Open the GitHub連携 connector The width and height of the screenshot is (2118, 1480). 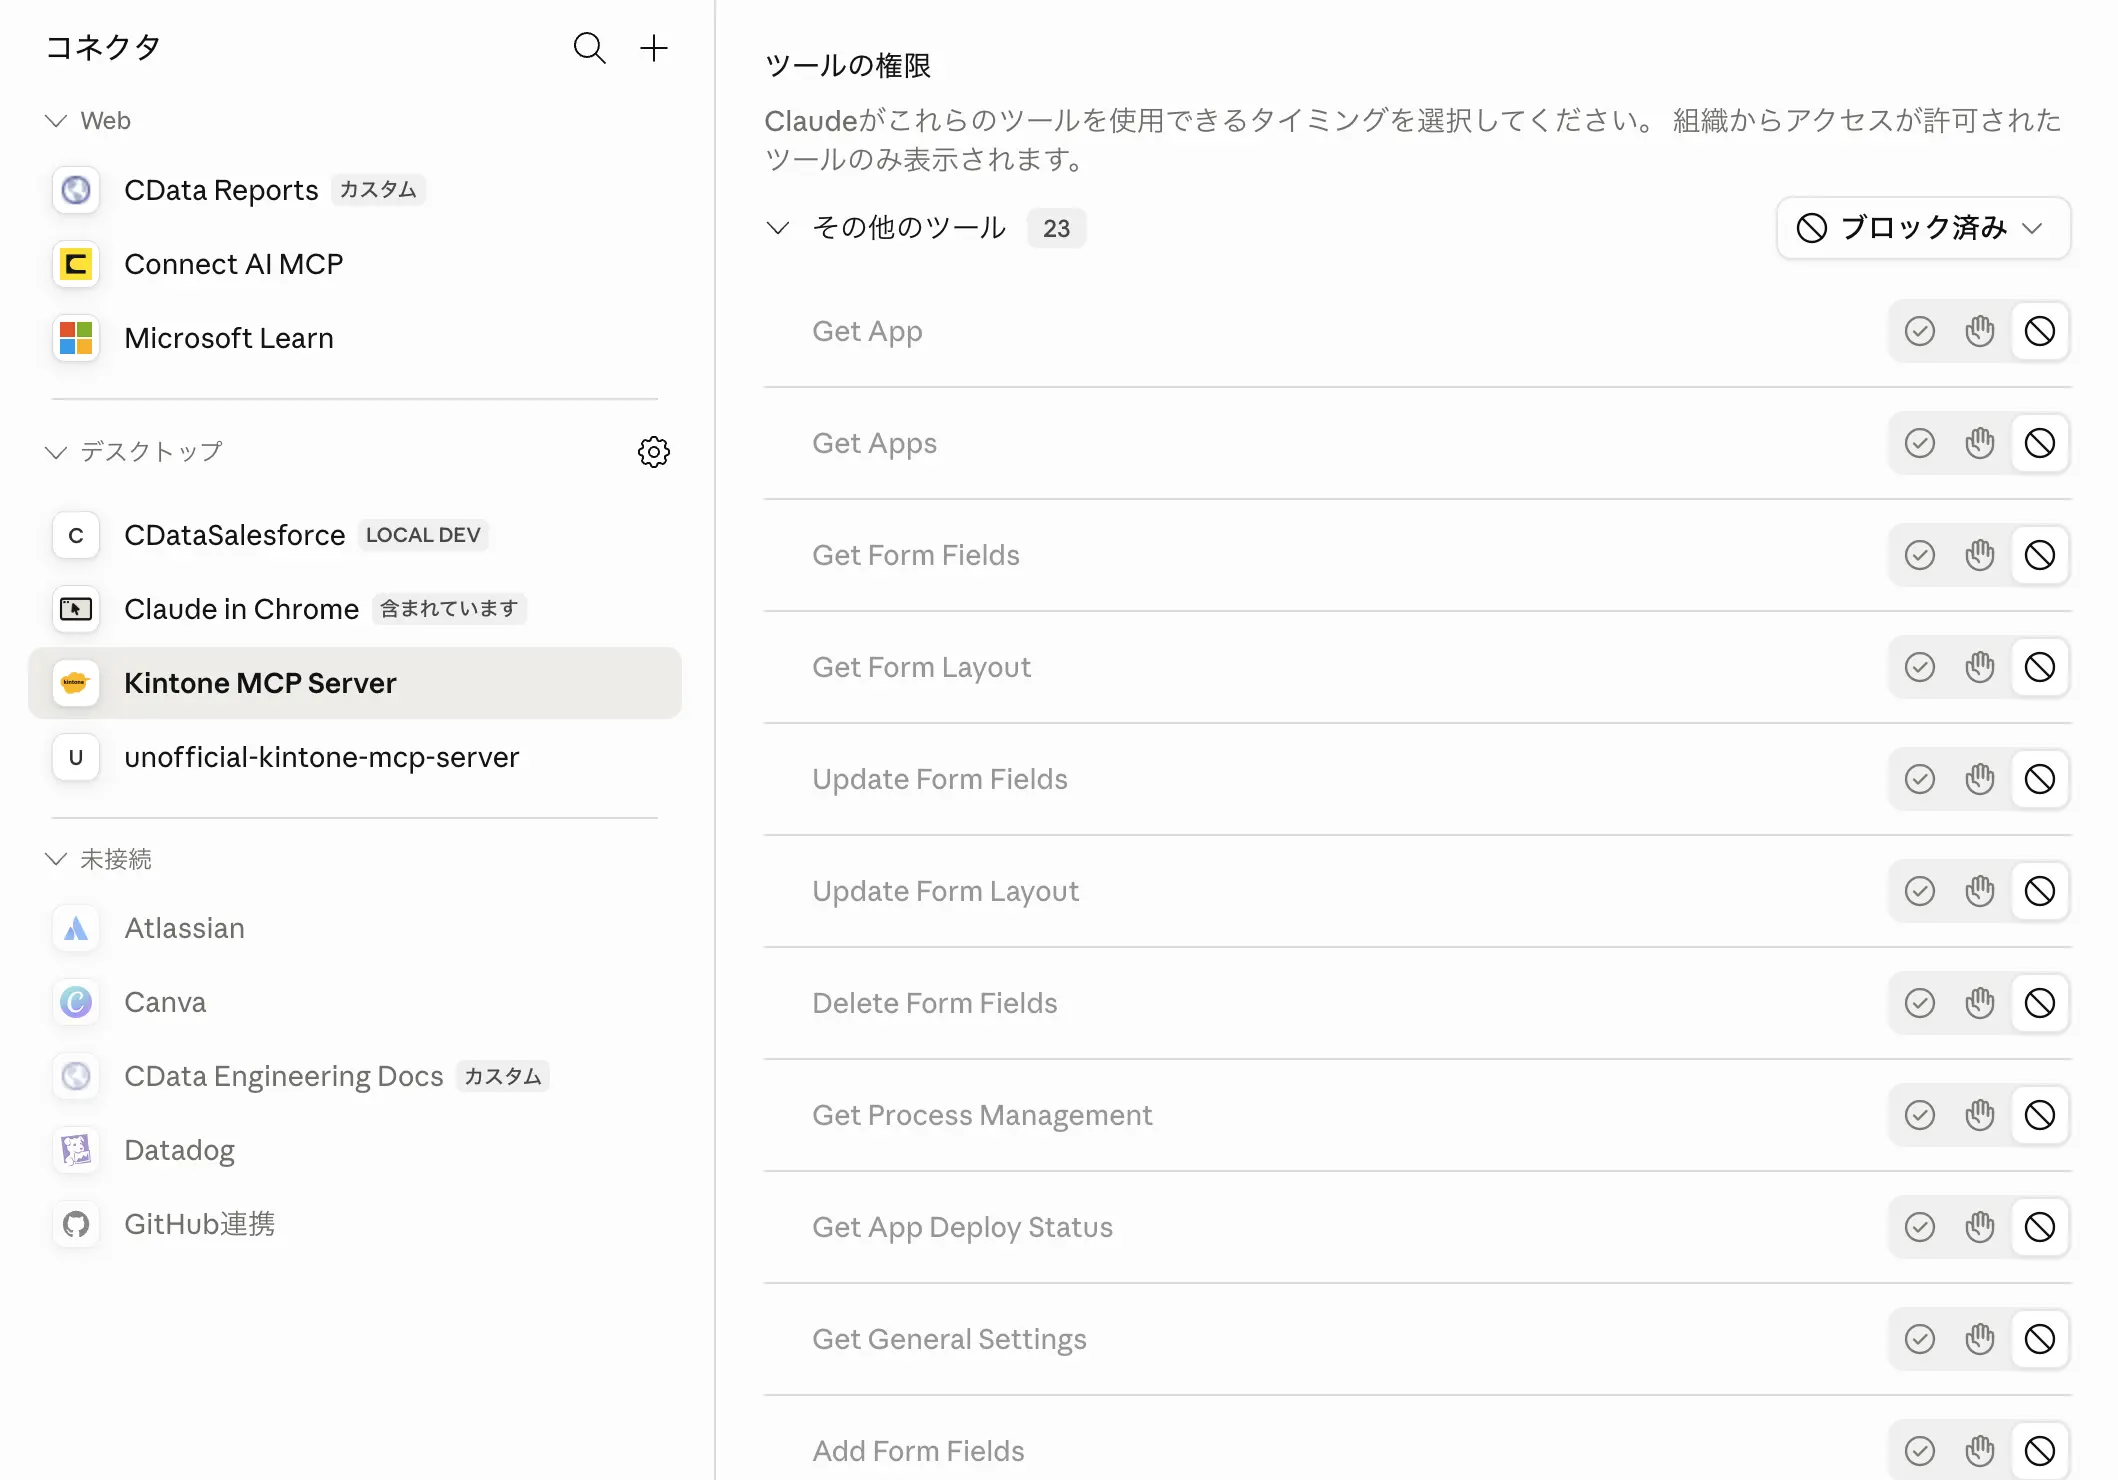pos(355,1224)
